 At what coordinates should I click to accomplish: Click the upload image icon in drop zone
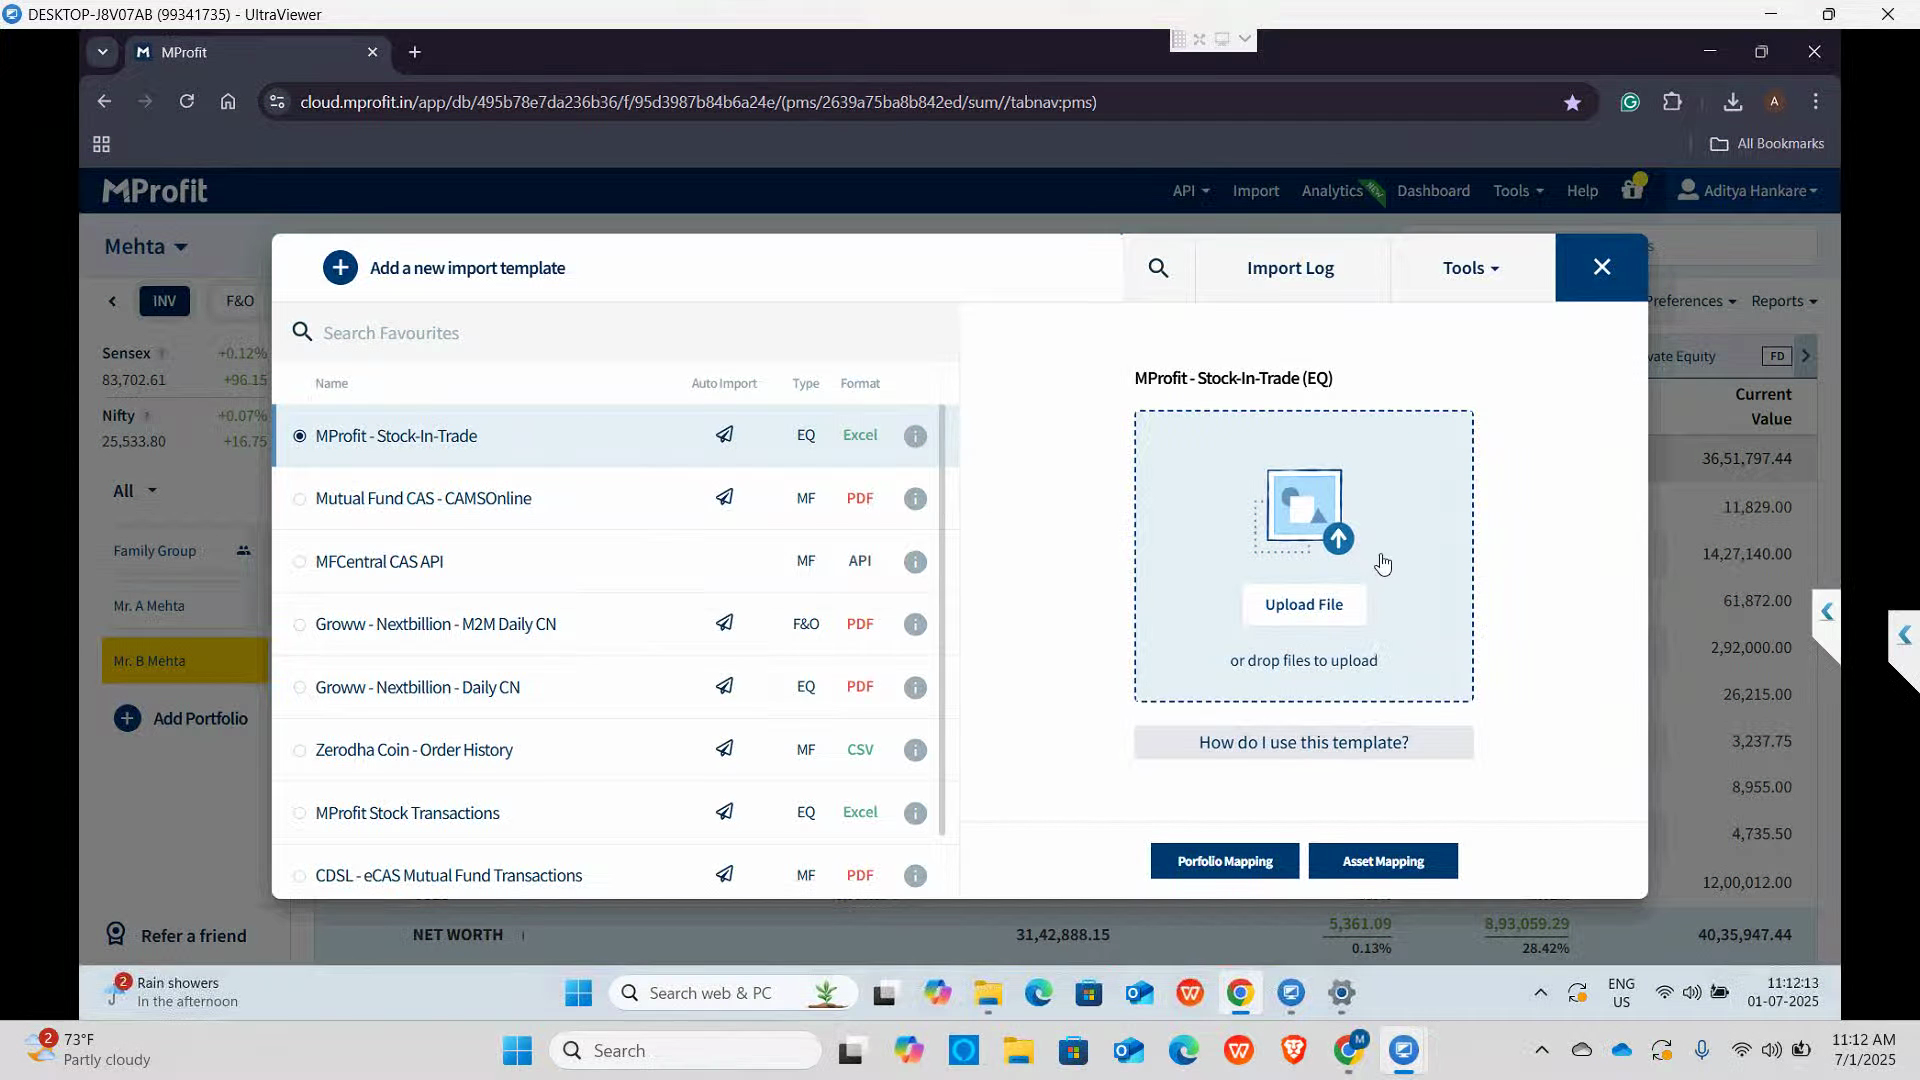pos(1304,511)
